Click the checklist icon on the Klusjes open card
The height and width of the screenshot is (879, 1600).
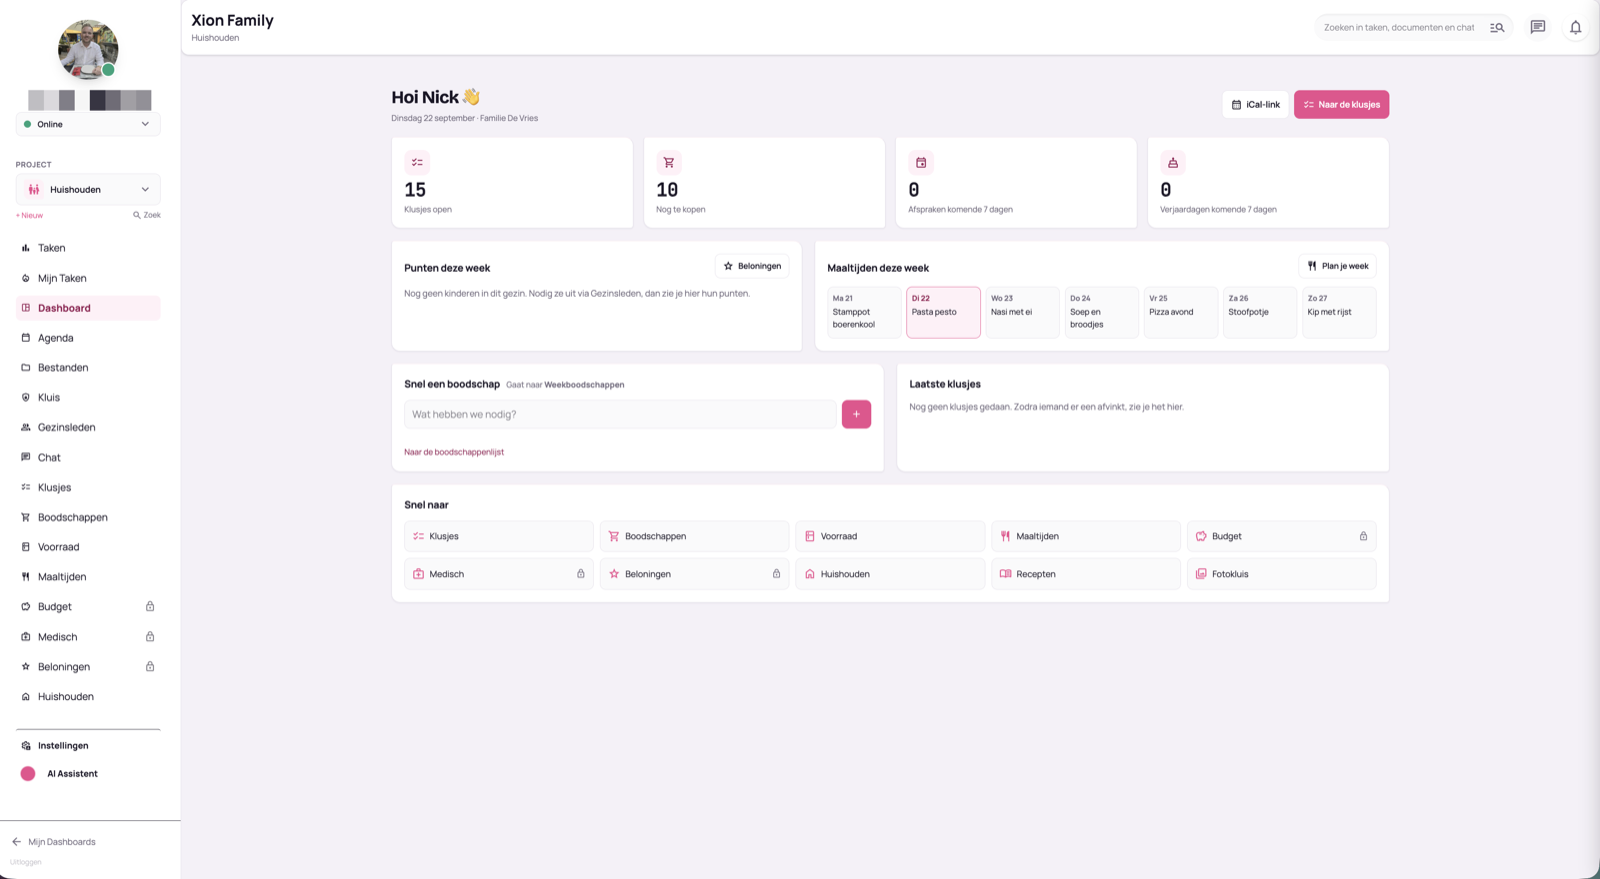pyautogui.click(x=417, y=162)
